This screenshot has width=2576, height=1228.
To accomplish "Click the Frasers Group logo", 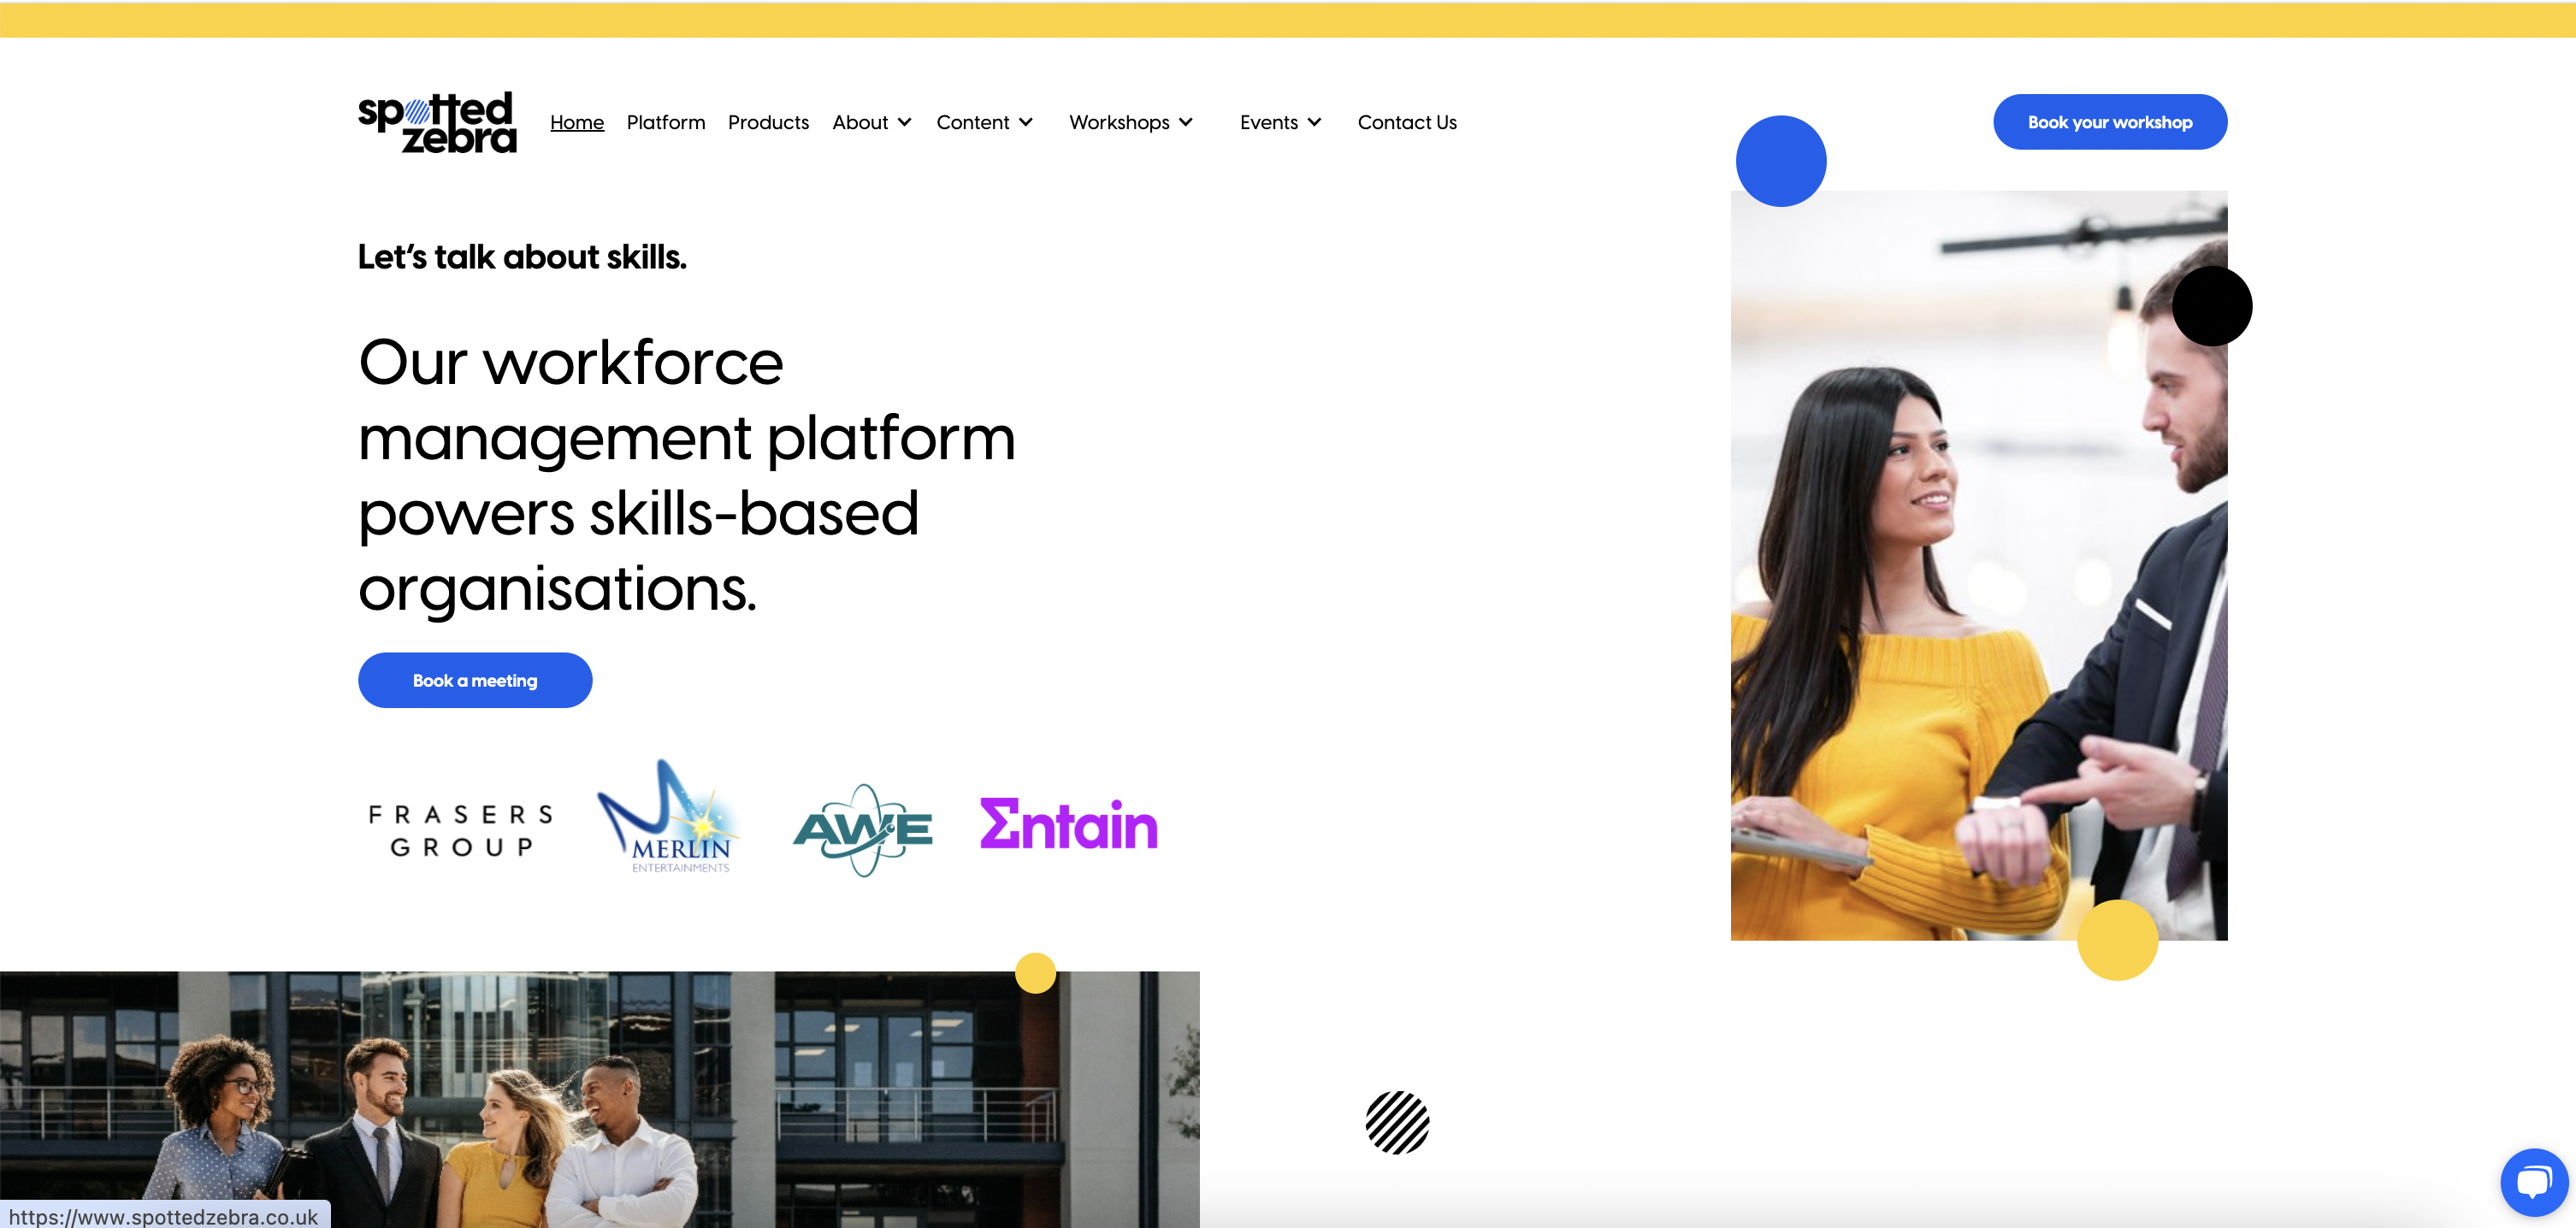I will [x=461, y=830].
